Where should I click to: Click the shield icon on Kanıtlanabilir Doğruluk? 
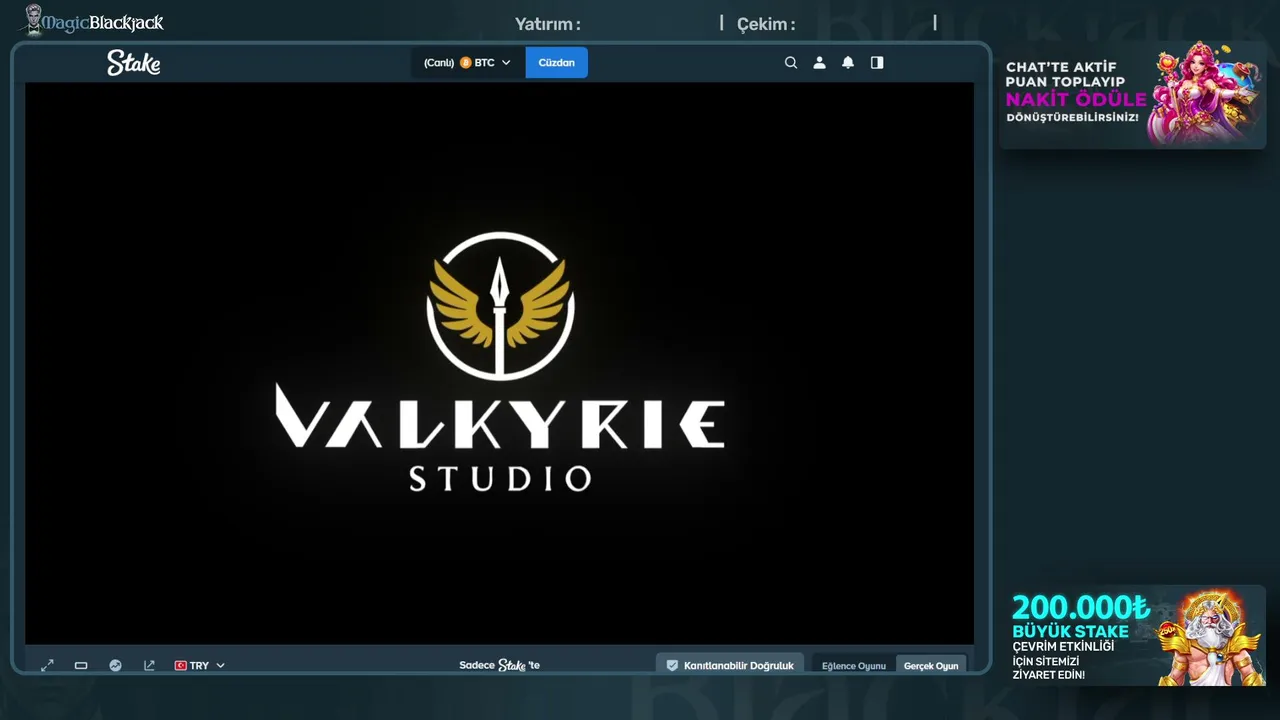[x=672, y=665]
